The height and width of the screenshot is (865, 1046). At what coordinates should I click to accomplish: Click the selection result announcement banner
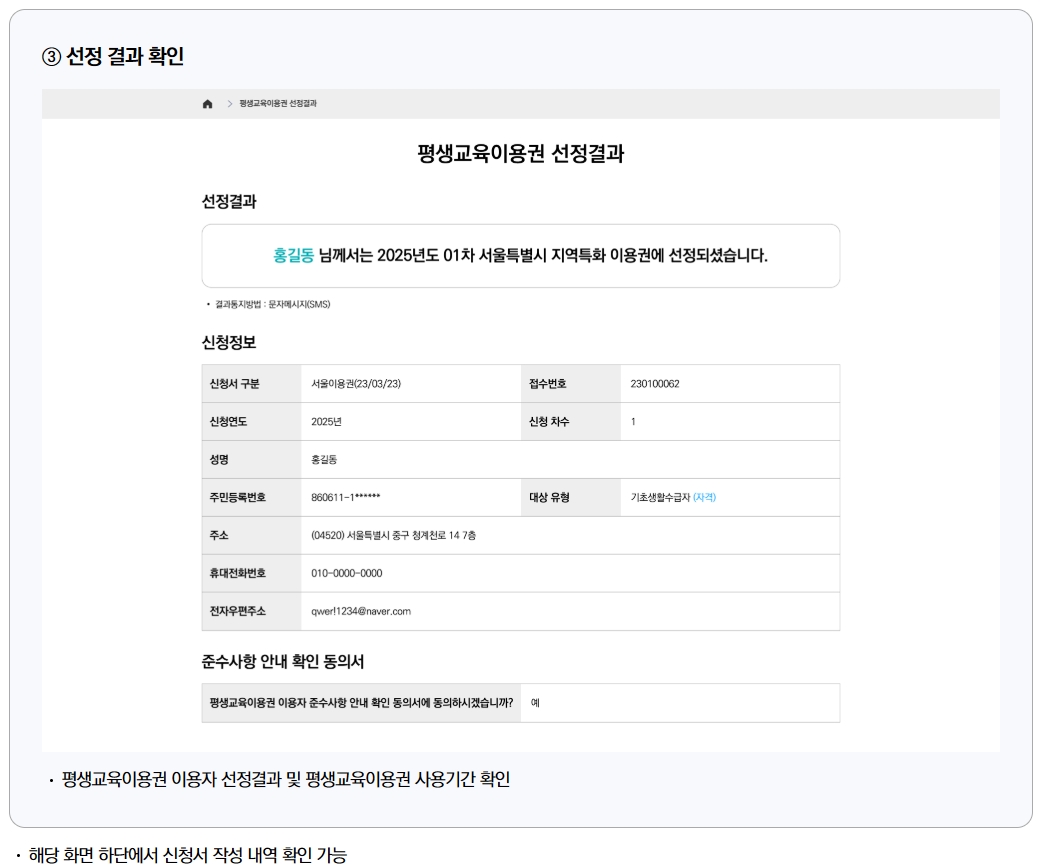click(521, 254)
